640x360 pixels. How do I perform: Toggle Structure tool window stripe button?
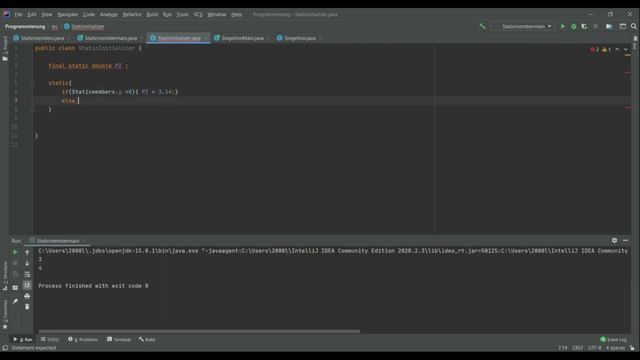(x=5, y=276)
